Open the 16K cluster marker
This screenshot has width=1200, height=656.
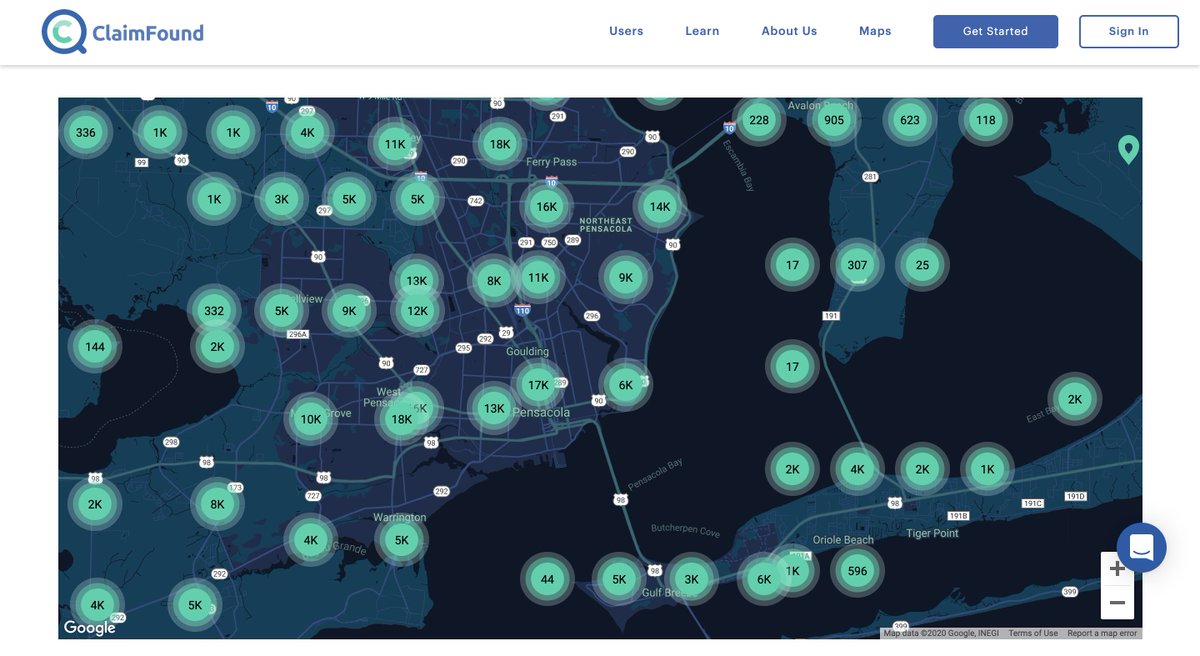[547, 207]
